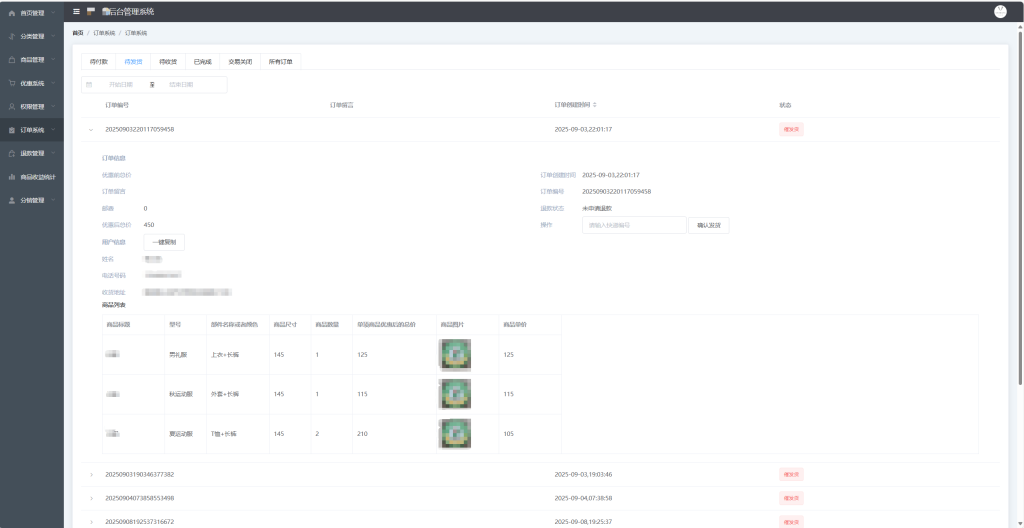Click the 商品管理 bag icon in sidebar
This screenshot has height=528, width=1024.
12,59
